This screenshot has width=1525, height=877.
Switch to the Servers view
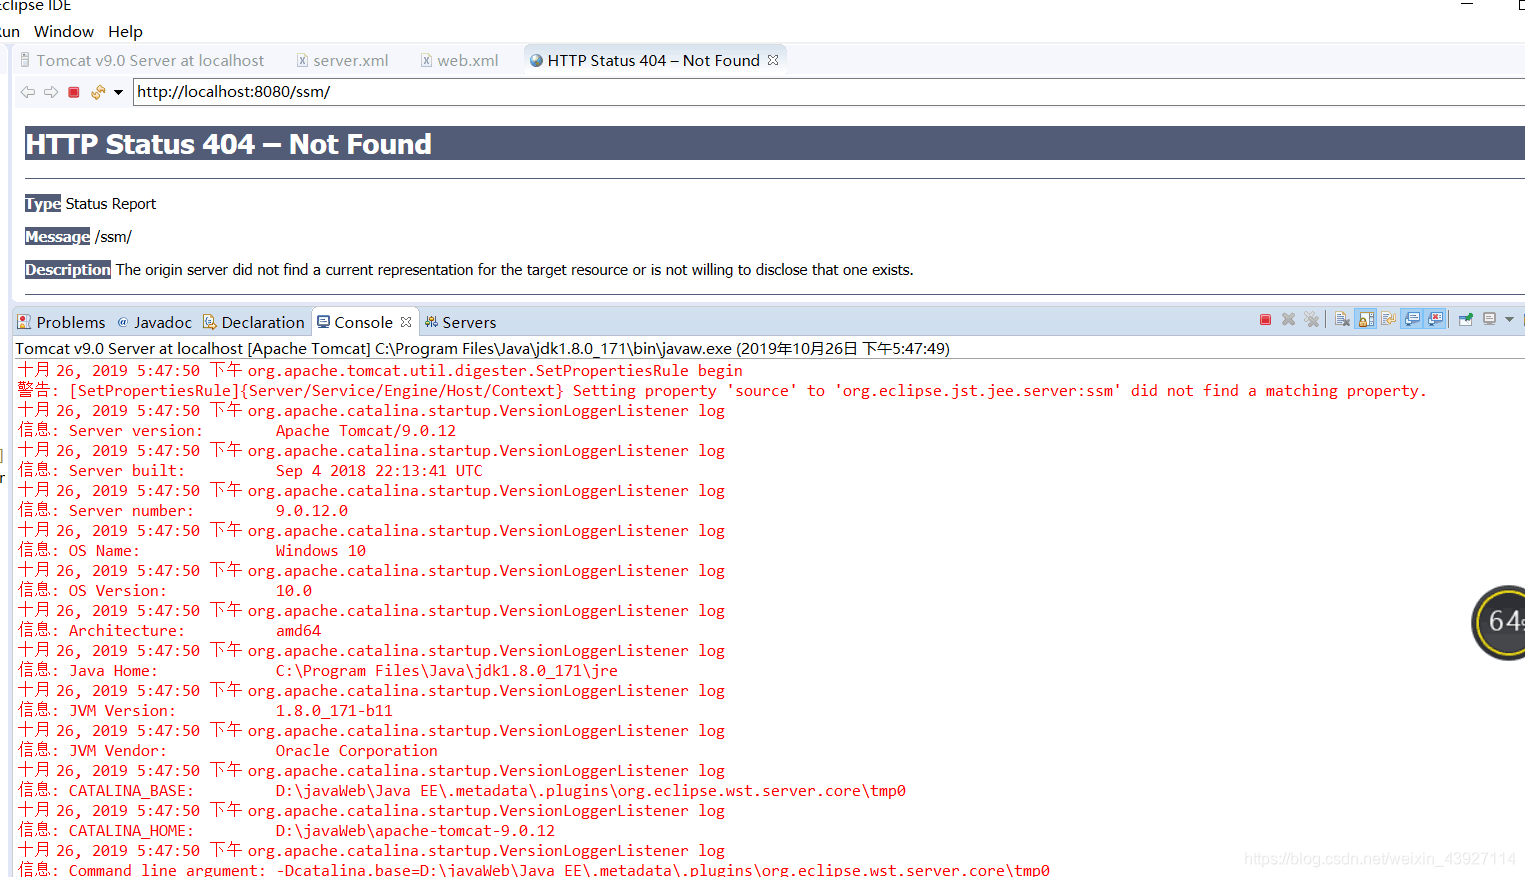pos(460,322)
